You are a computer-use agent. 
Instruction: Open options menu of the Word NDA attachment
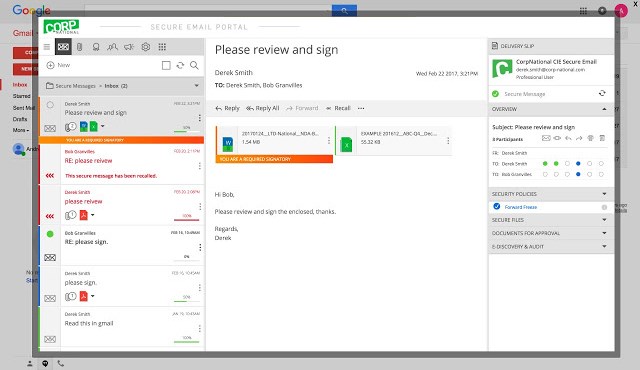[329, 141]
